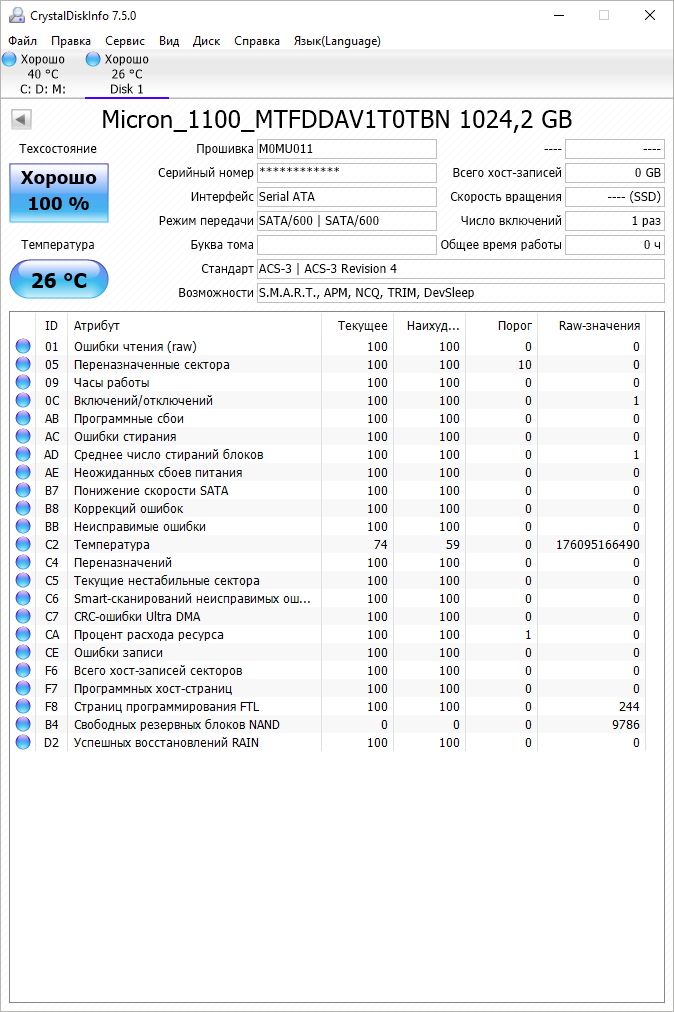Click the CrystalDiskInfo title bar icon

(x=17, y=15)
